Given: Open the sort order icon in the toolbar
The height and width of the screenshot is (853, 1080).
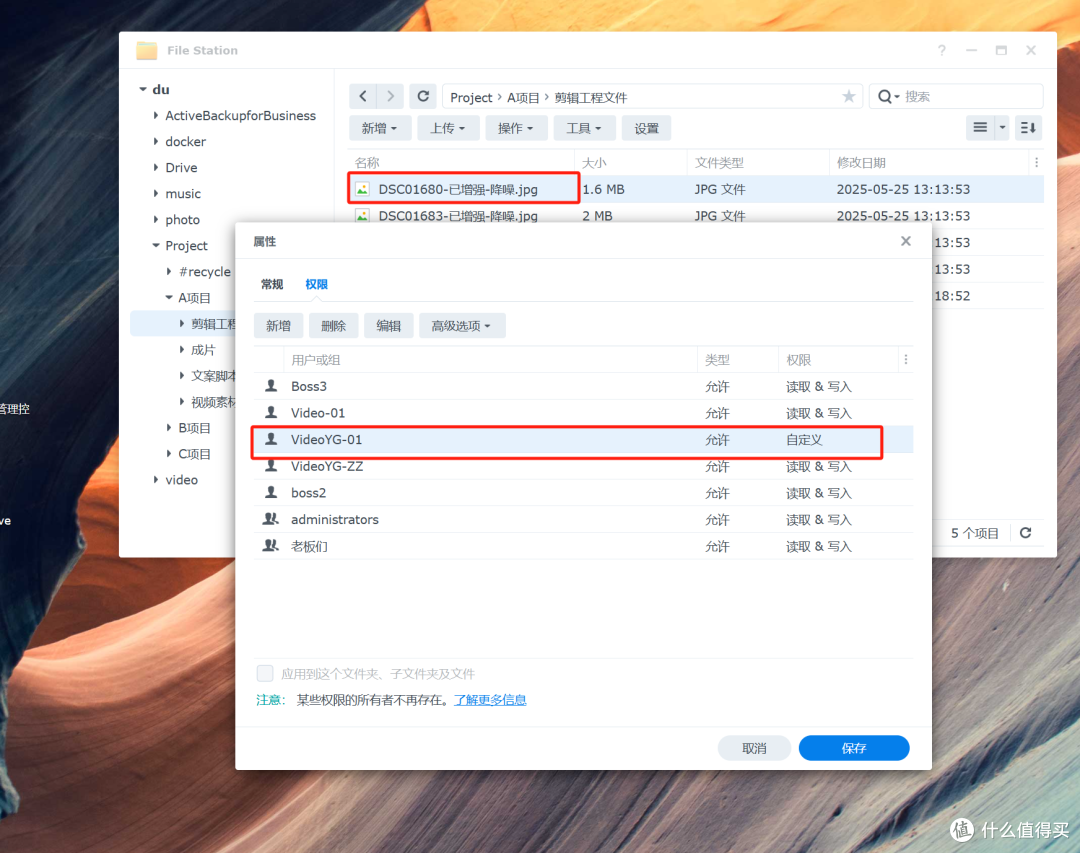Looking at the screenshot, I should [x=1028, y=127].
